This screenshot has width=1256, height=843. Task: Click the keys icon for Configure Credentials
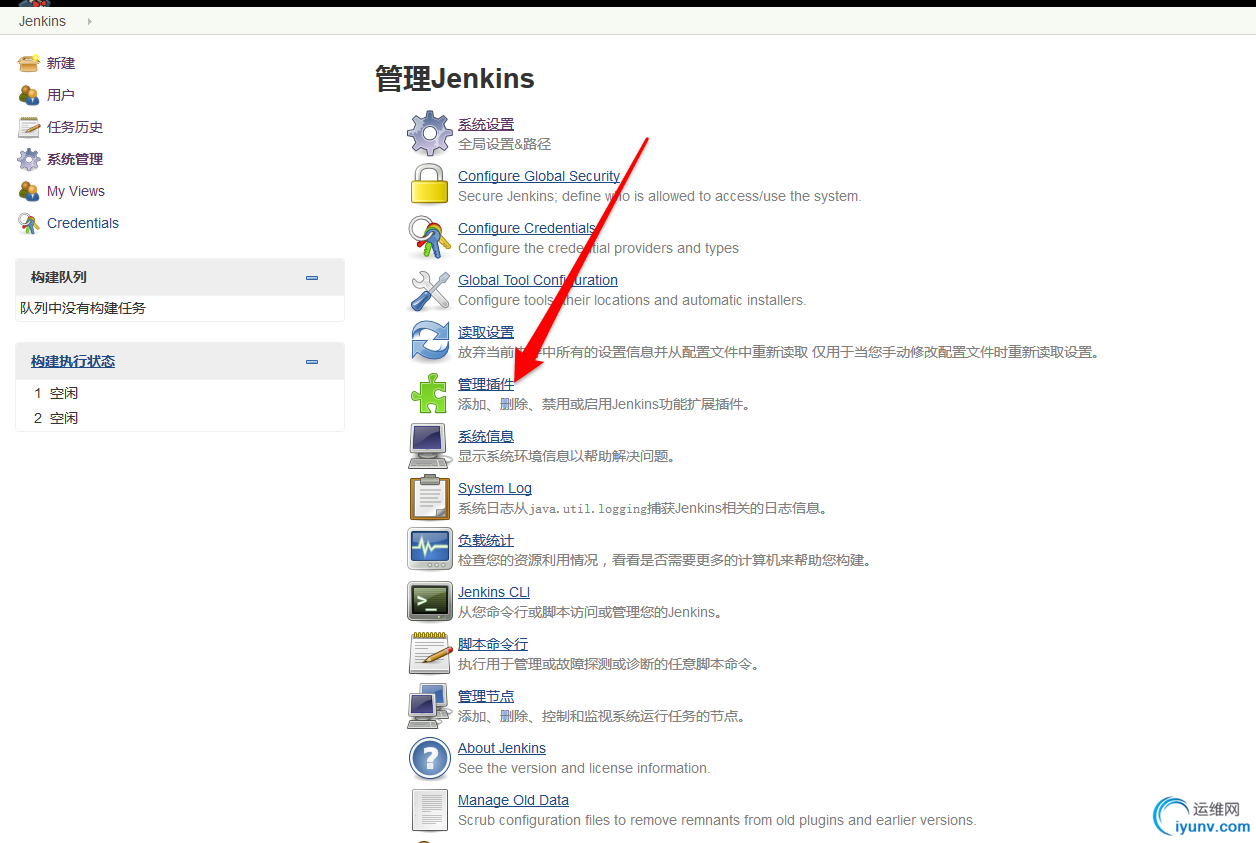(430, 238)
